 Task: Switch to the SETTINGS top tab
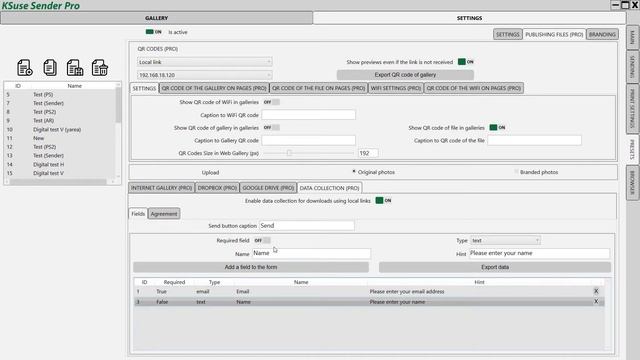[469, 18]
